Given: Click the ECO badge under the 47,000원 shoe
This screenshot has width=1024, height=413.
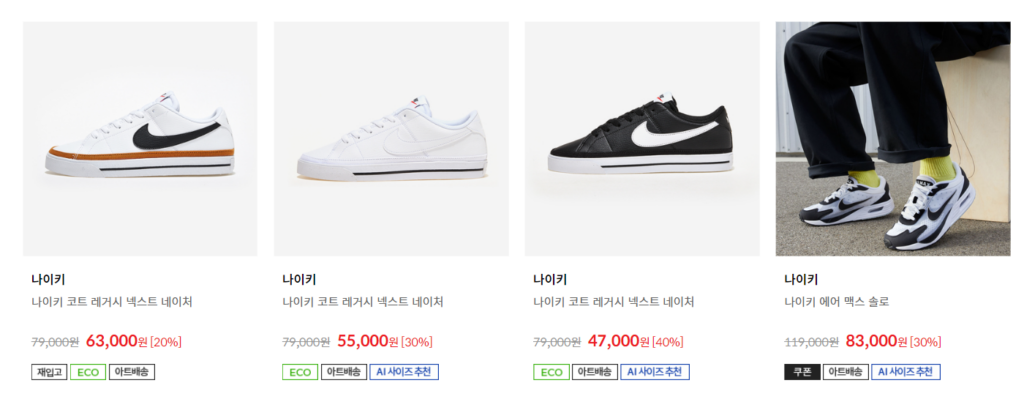Looking at the screenshot, I should coord(551,372).
